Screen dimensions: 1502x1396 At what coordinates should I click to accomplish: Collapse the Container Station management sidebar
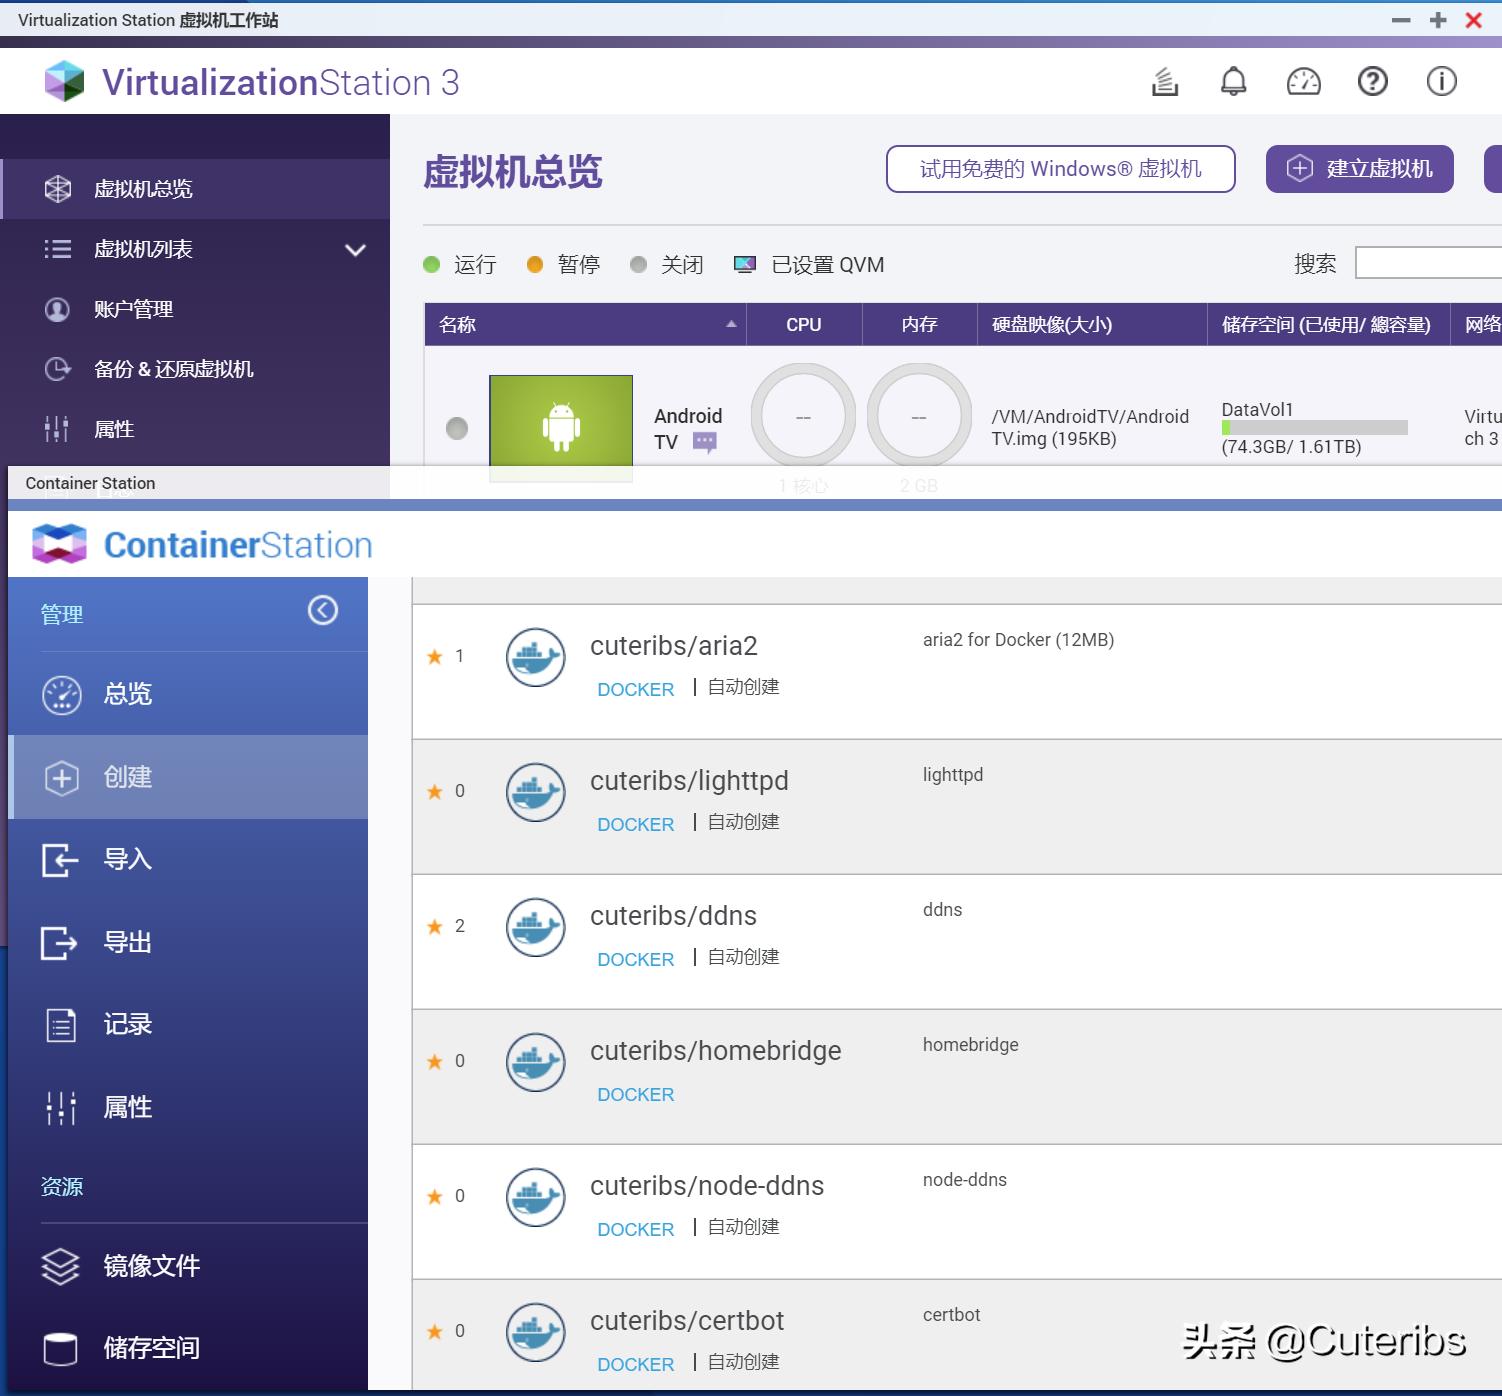pos(321,610)
